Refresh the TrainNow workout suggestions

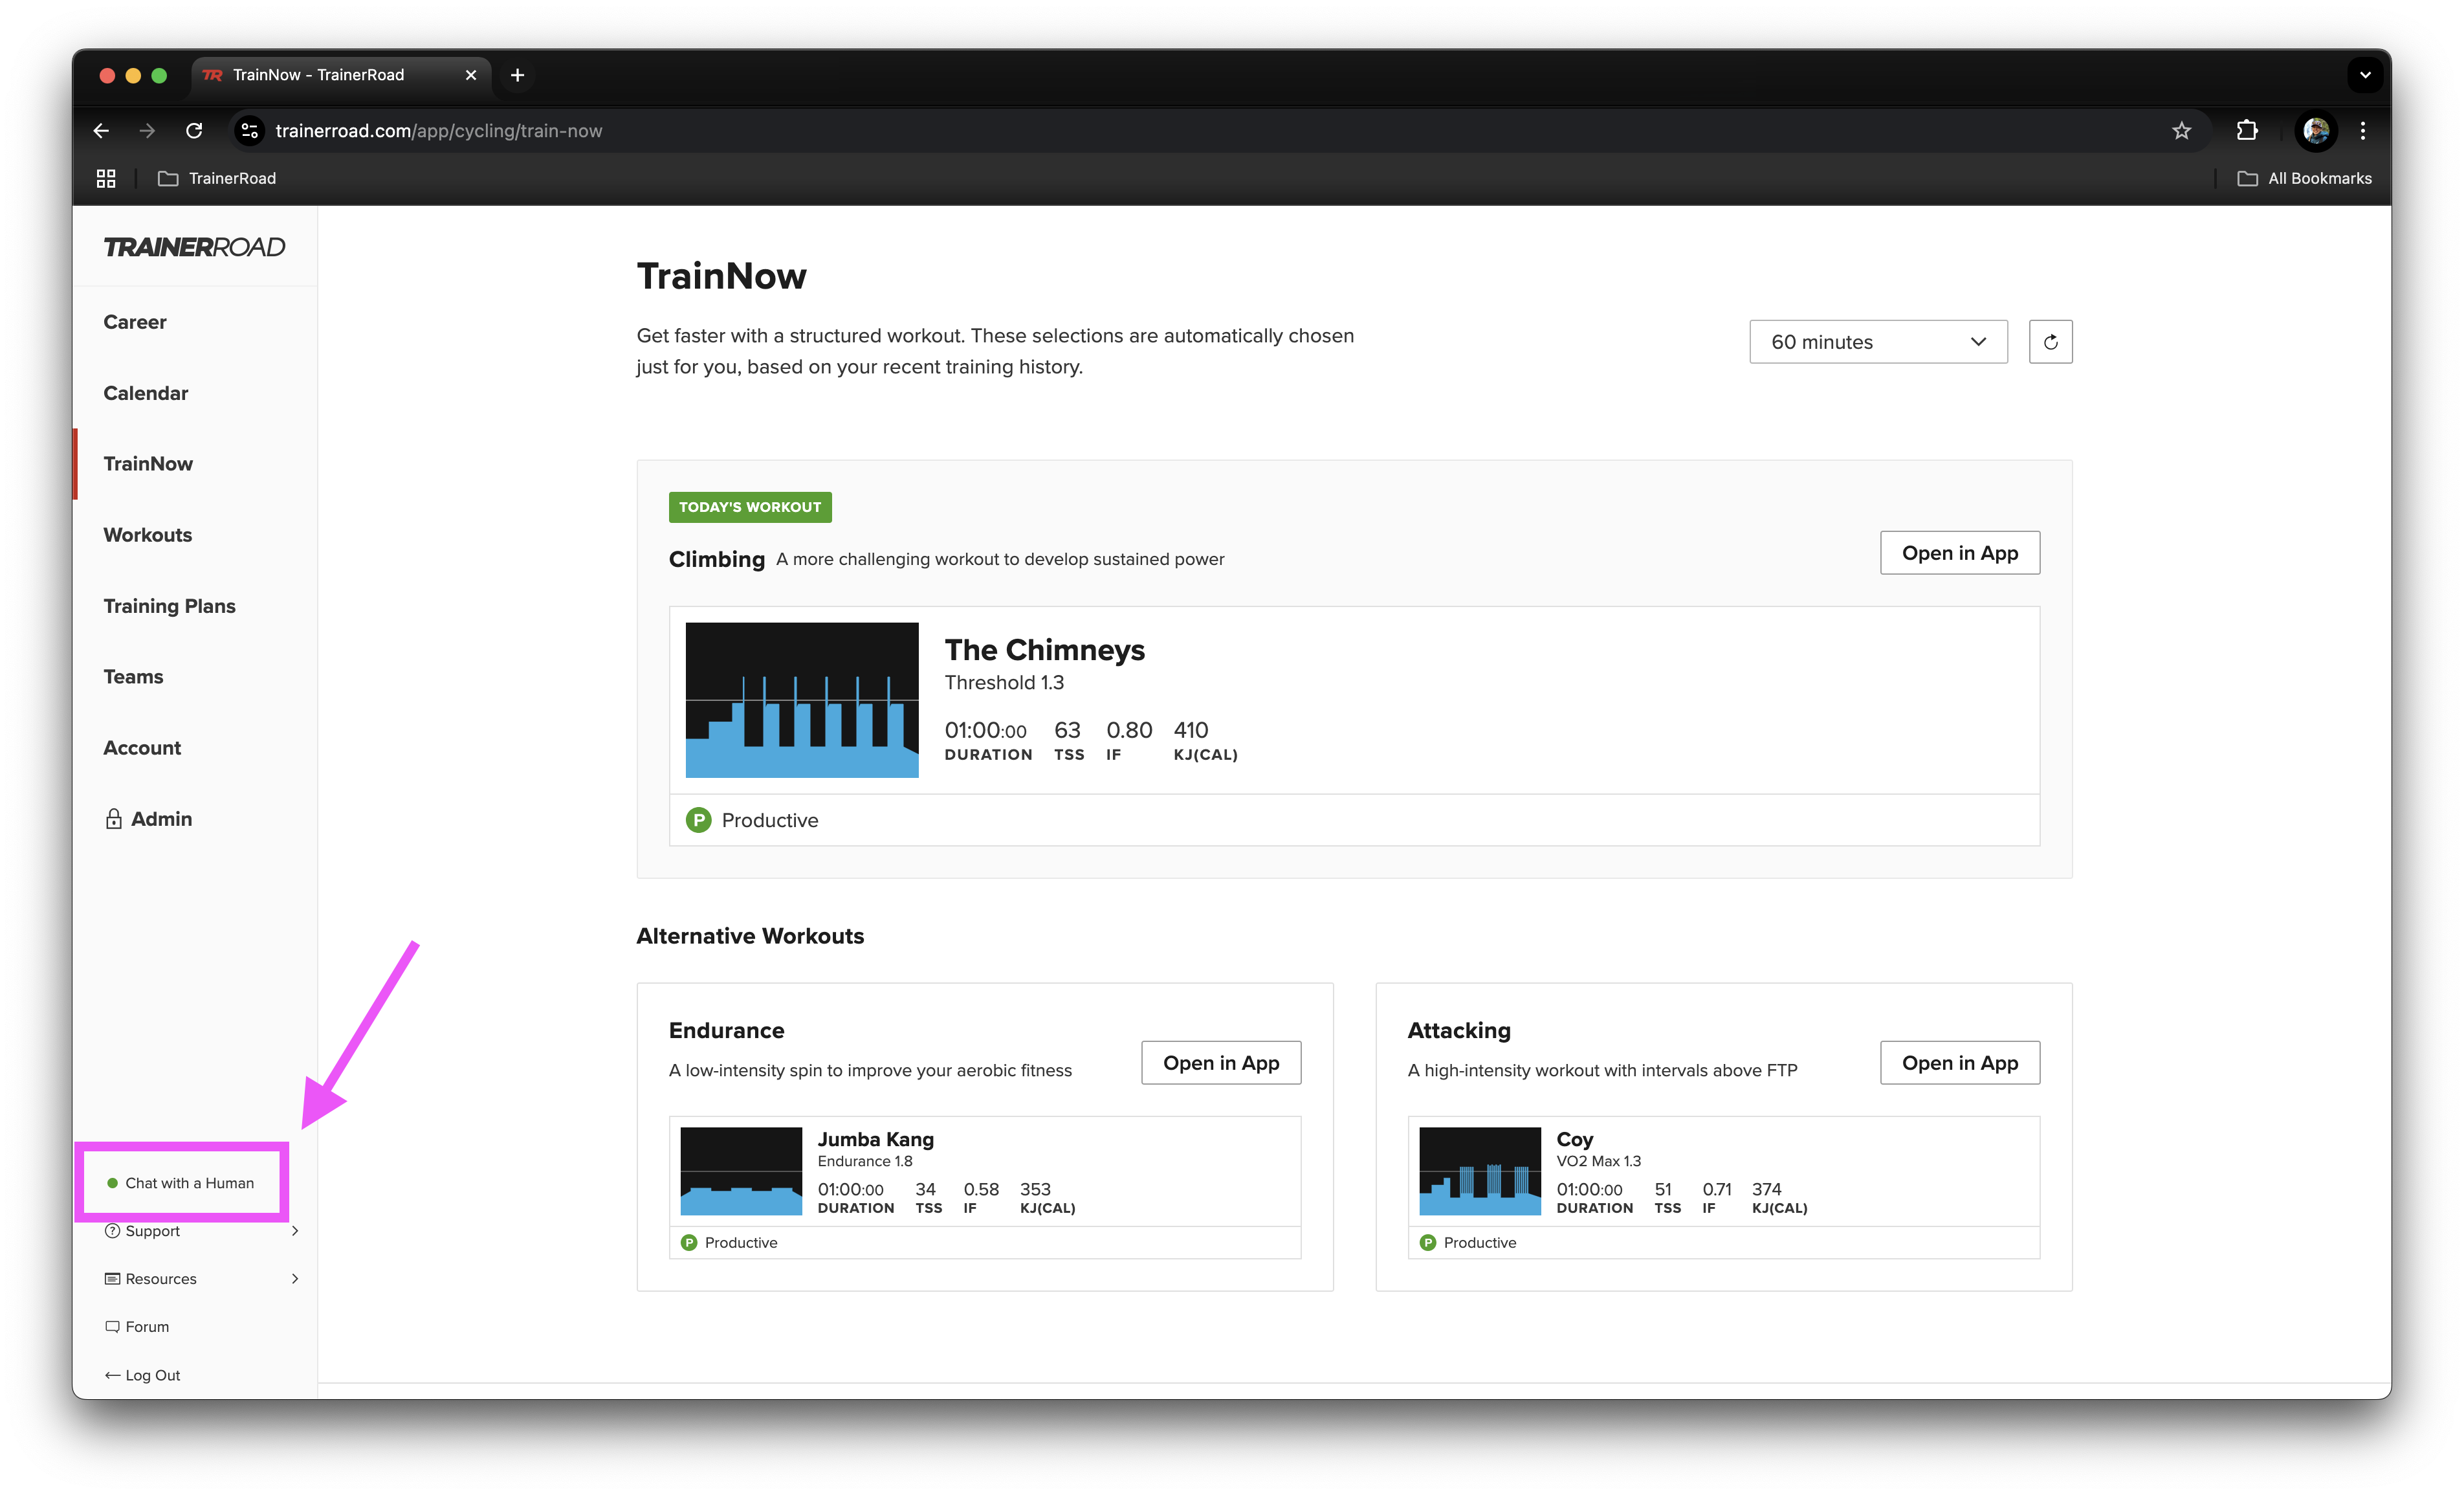2050,342
